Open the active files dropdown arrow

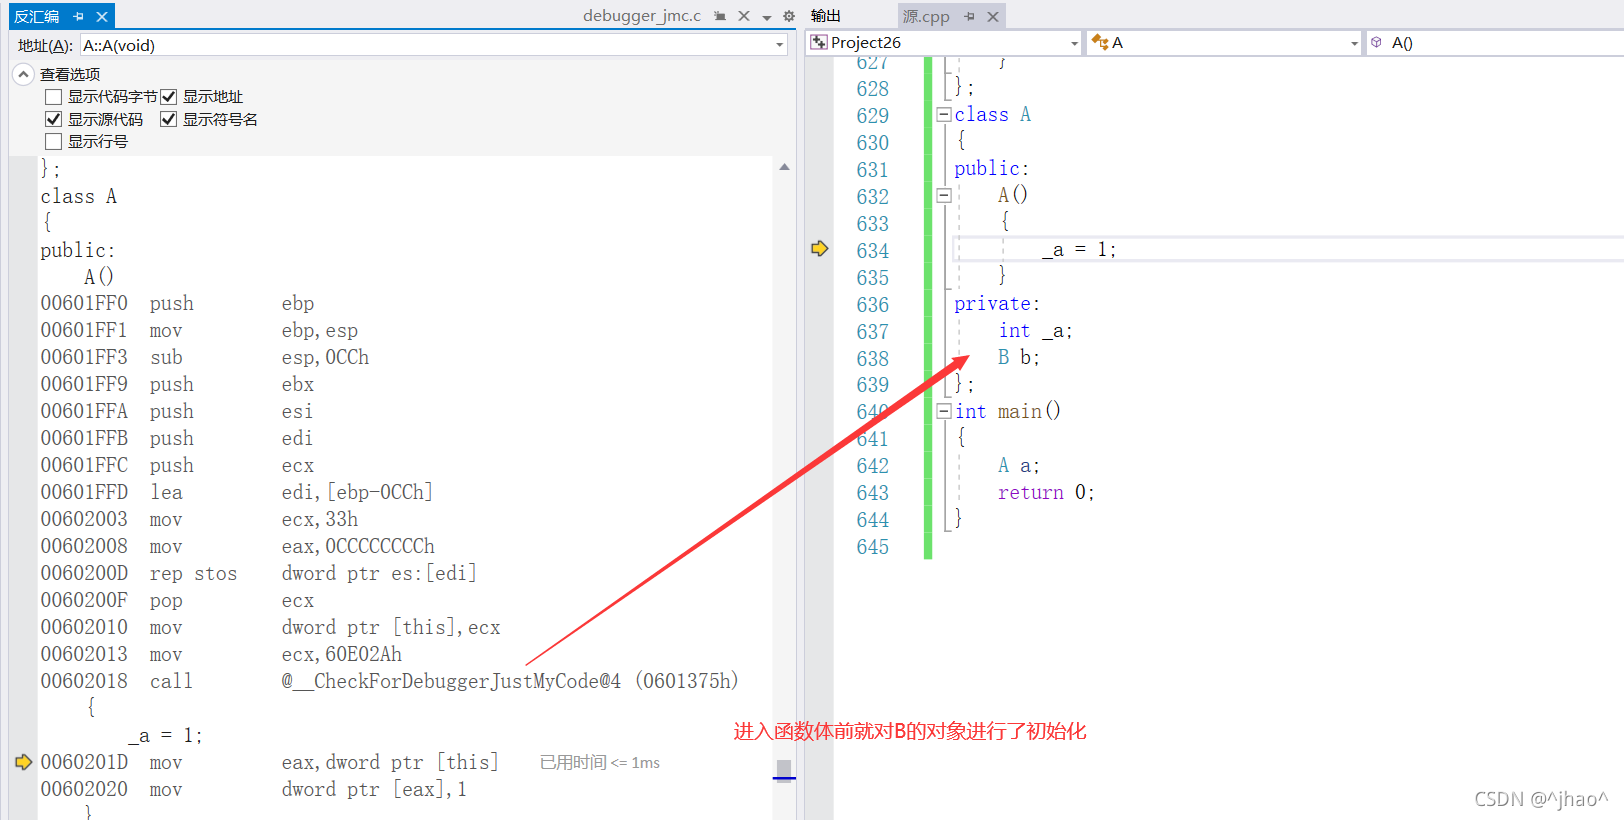(x=767, y=17)
